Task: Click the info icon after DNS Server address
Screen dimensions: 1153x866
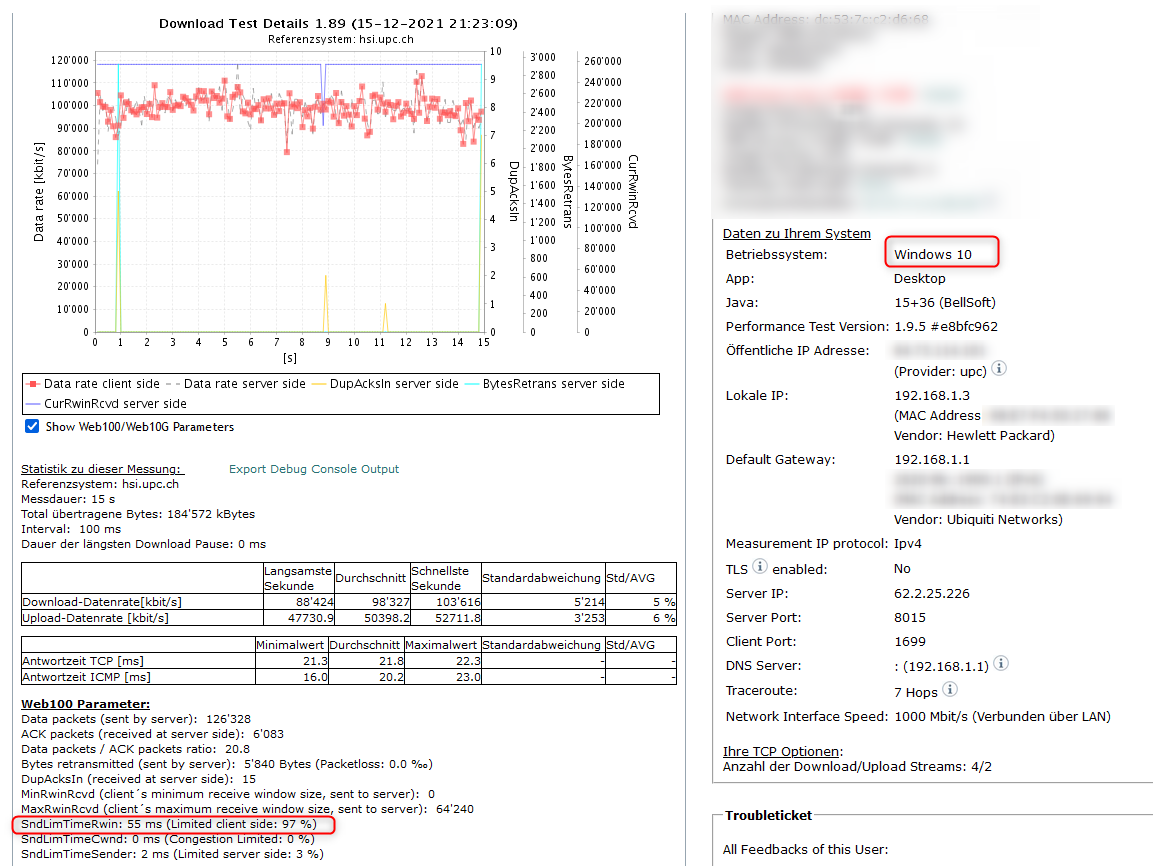Action: (1000, 663)
